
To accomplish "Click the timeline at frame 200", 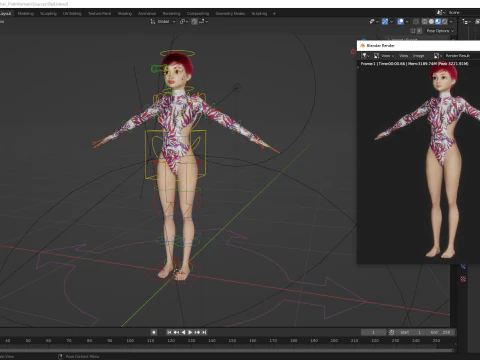I will pos(334,341).
